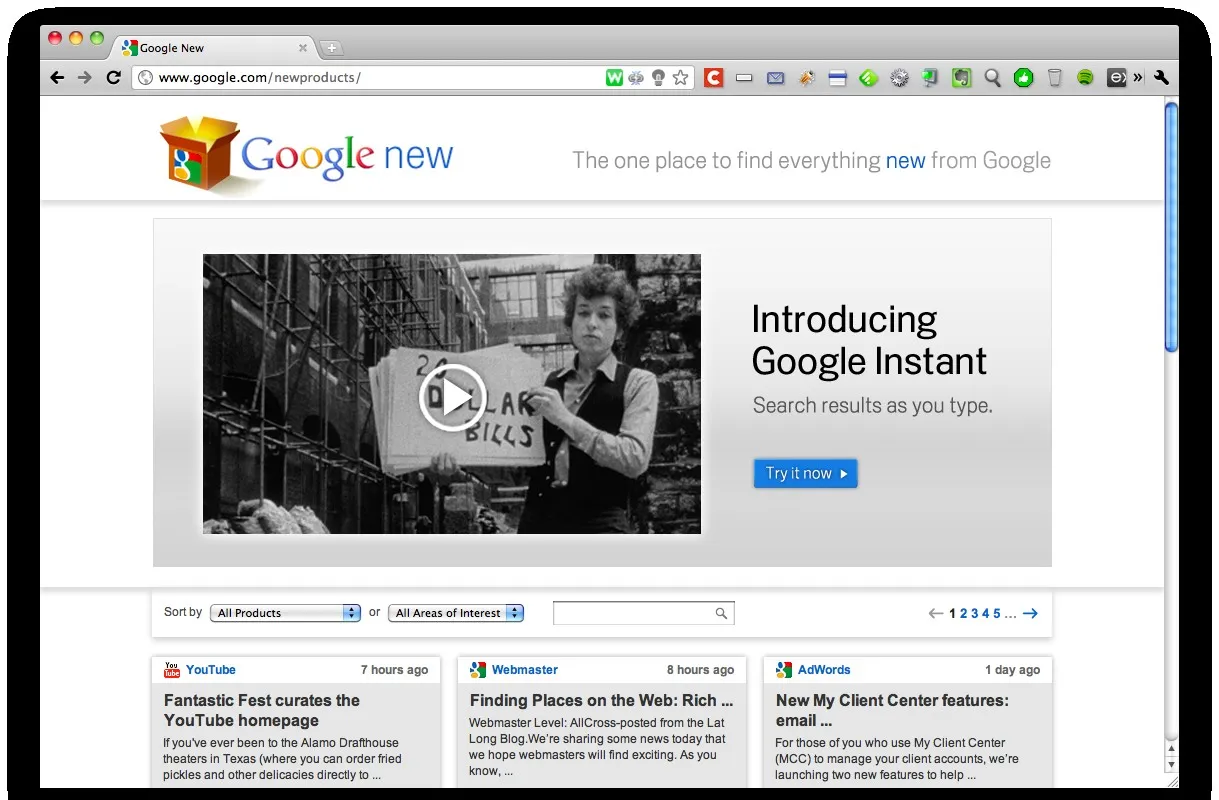Click the Google icon beside AdWords
This screenshot has height=800, width=1219.
pos(784,670)
